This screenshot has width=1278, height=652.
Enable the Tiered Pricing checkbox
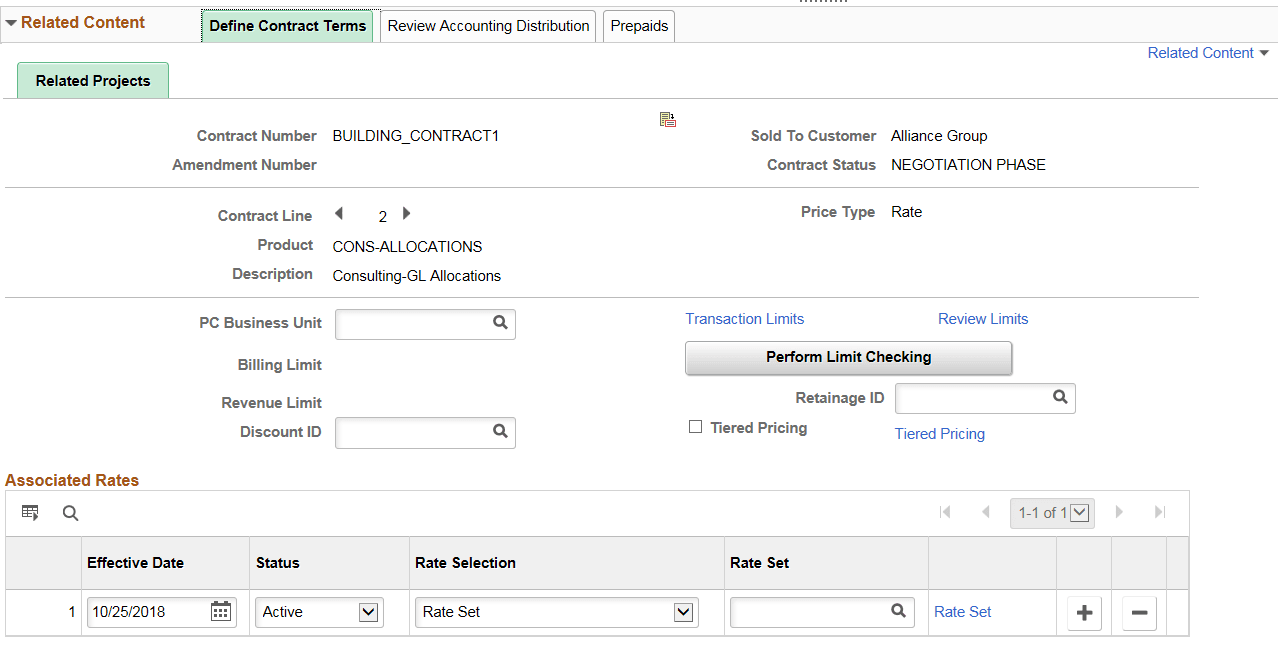click(x=695, y=427)
